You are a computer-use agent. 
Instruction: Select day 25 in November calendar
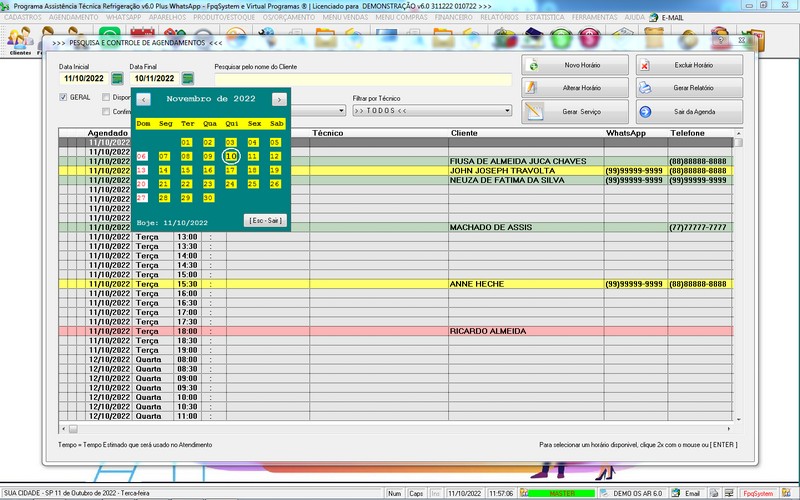tap(253, 184)
